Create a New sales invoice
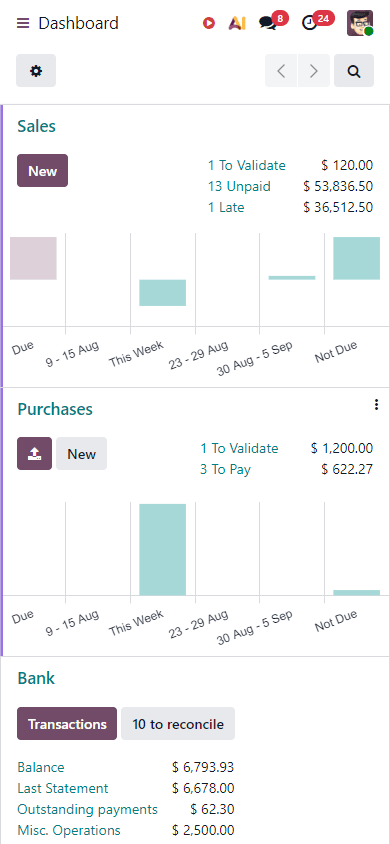 coord(42,171)
